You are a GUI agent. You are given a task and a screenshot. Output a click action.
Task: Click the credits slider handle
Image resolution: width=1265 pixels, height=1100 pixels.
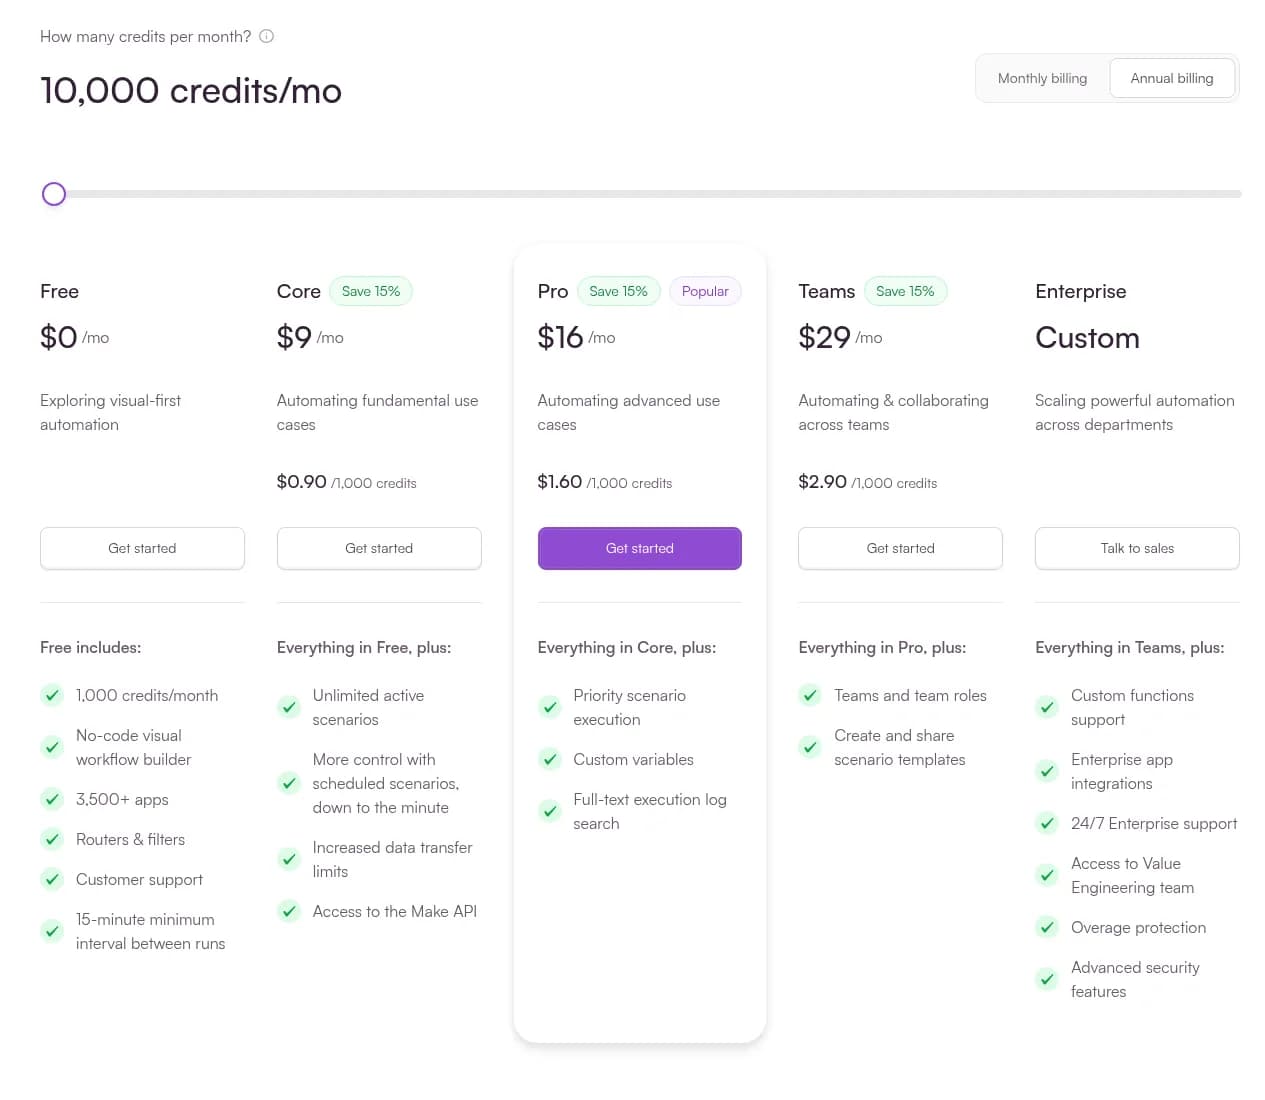pyautogui.click(x=54, y=194)
